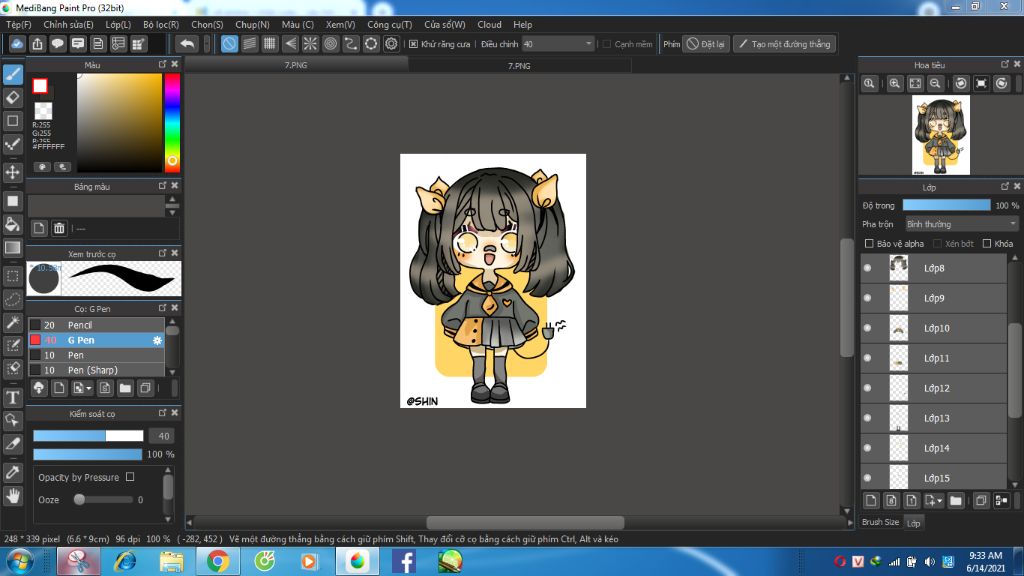Select the Hand tool
Image resolution: width=1024 pixels, height=576 pixels.
tap(12, 496)
